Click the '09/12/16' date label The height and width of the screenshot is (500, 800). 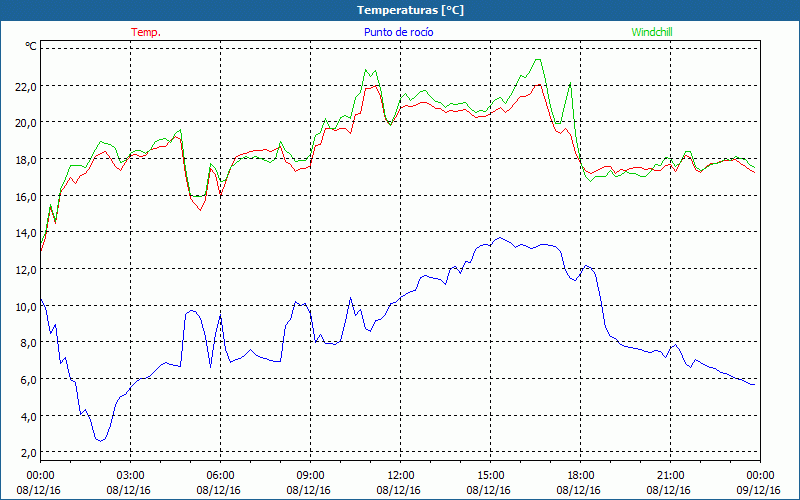pyautogui.click(x=759, y=490)
